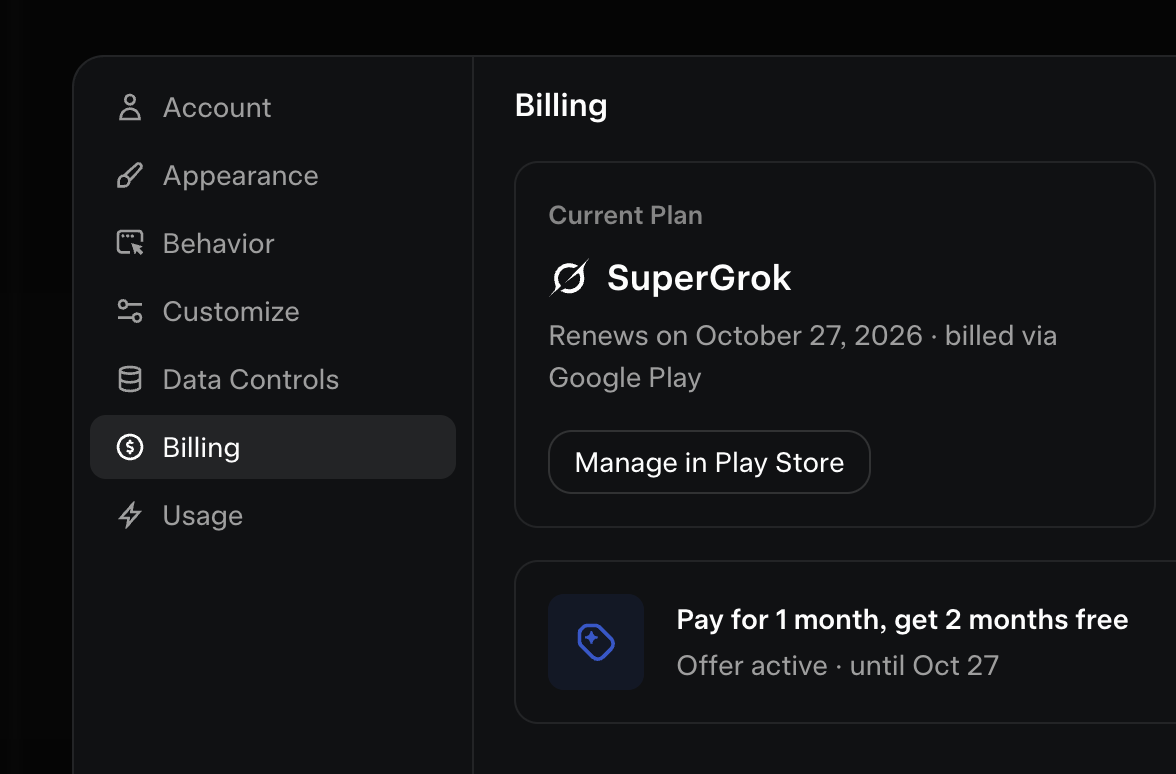Click 'Pay for 1 month, get 2 months free'
This screenshot has width=1176, height=774.
[902, 620]
